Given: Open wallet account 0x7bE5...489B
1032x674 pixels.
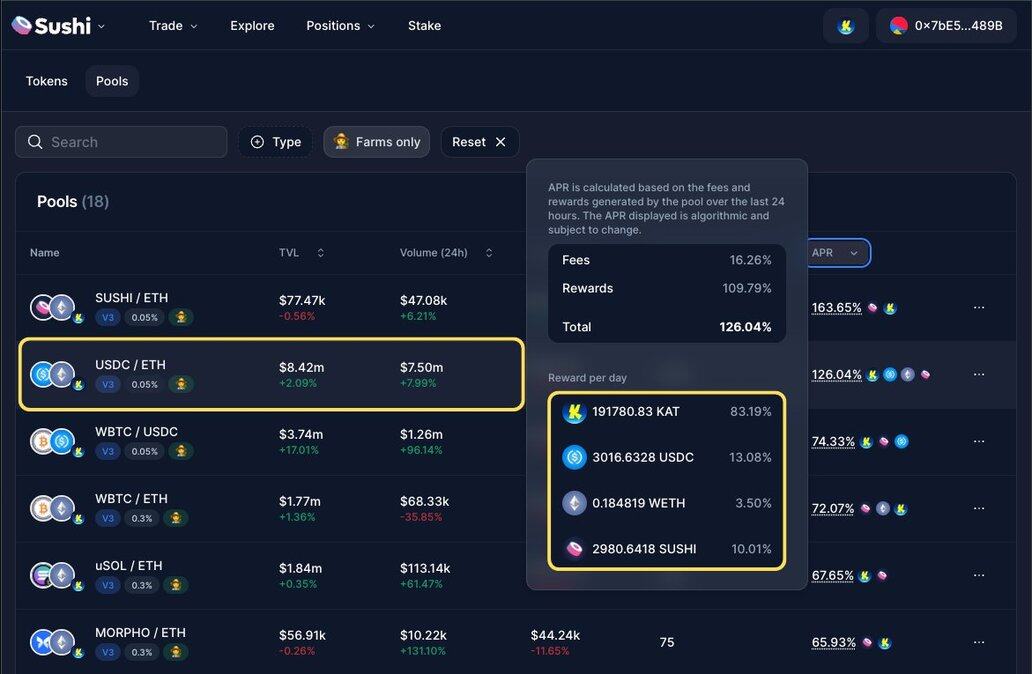Looking at the screenshot, I should pyautogui.click(x=946, y=26).
